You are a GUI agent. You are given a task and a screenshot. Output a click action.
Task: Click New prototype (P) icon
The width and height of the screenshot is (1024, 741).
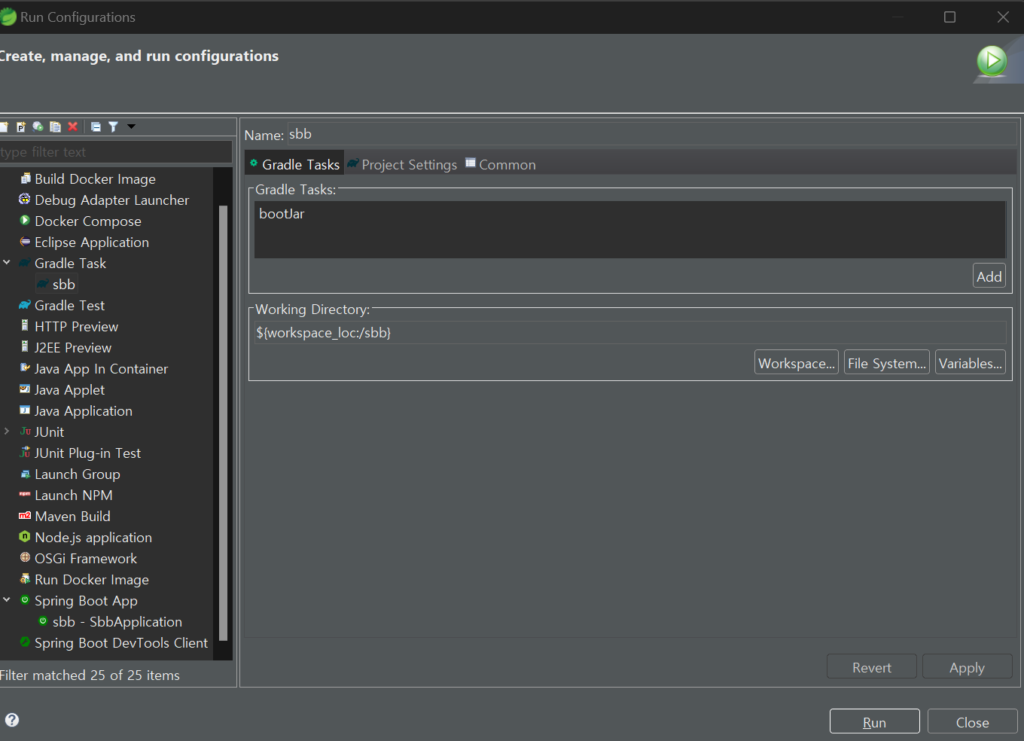21,127
